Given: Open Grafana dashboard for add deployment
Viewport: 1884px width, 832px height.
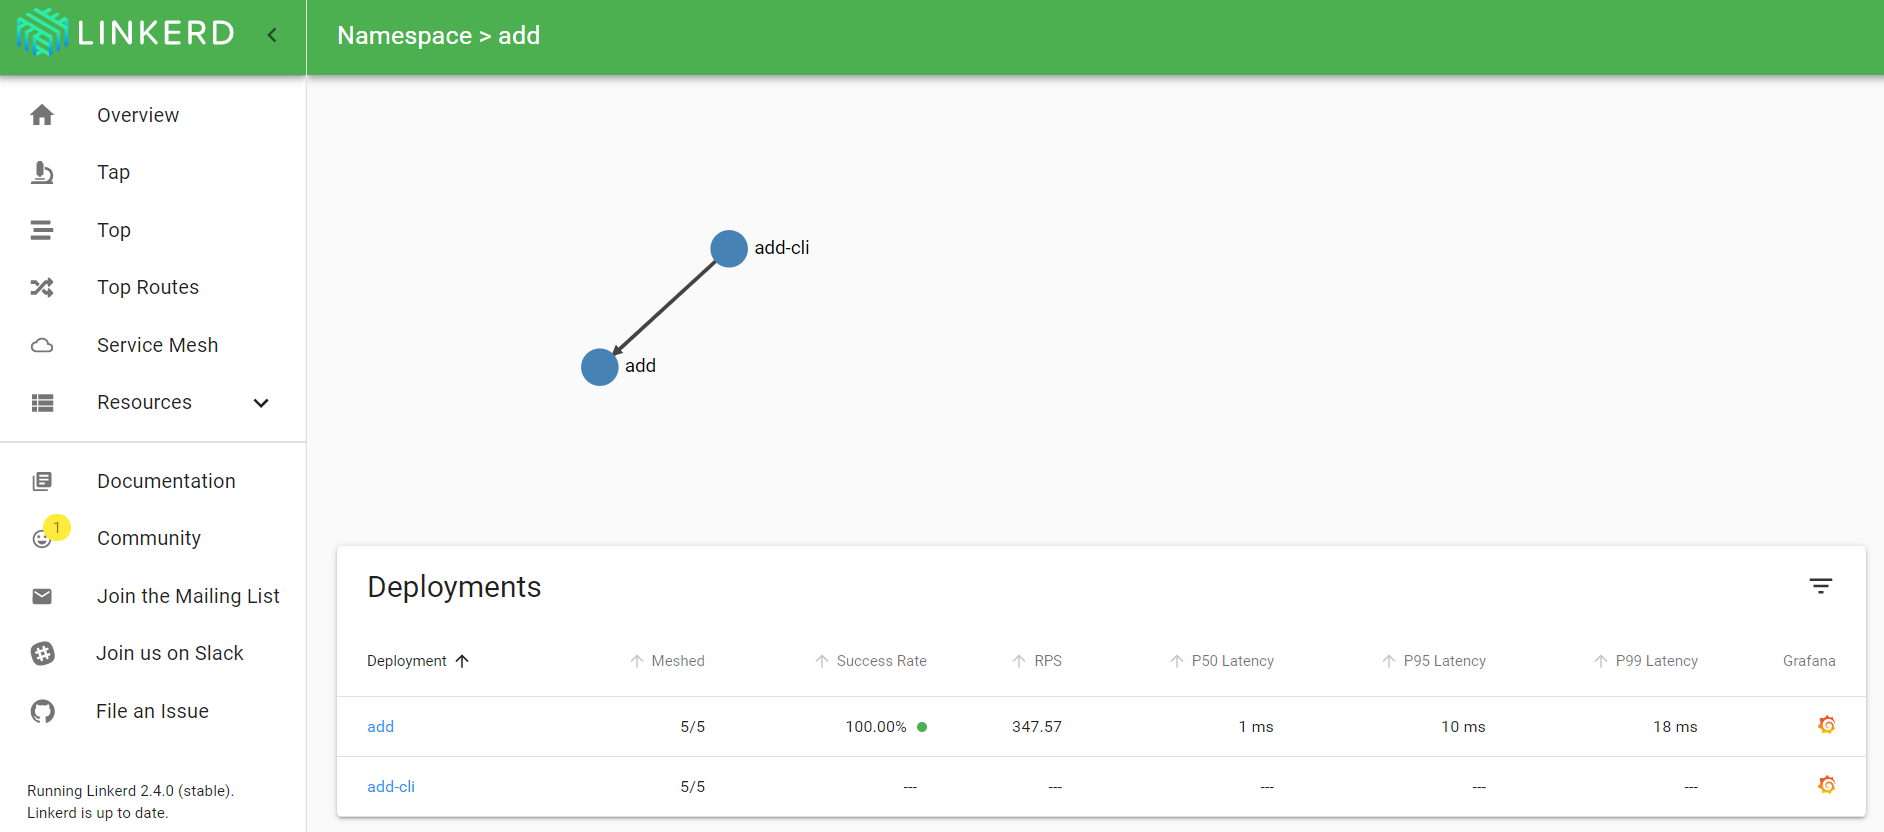Looking at the screenshot, I should coord(1826,725).
